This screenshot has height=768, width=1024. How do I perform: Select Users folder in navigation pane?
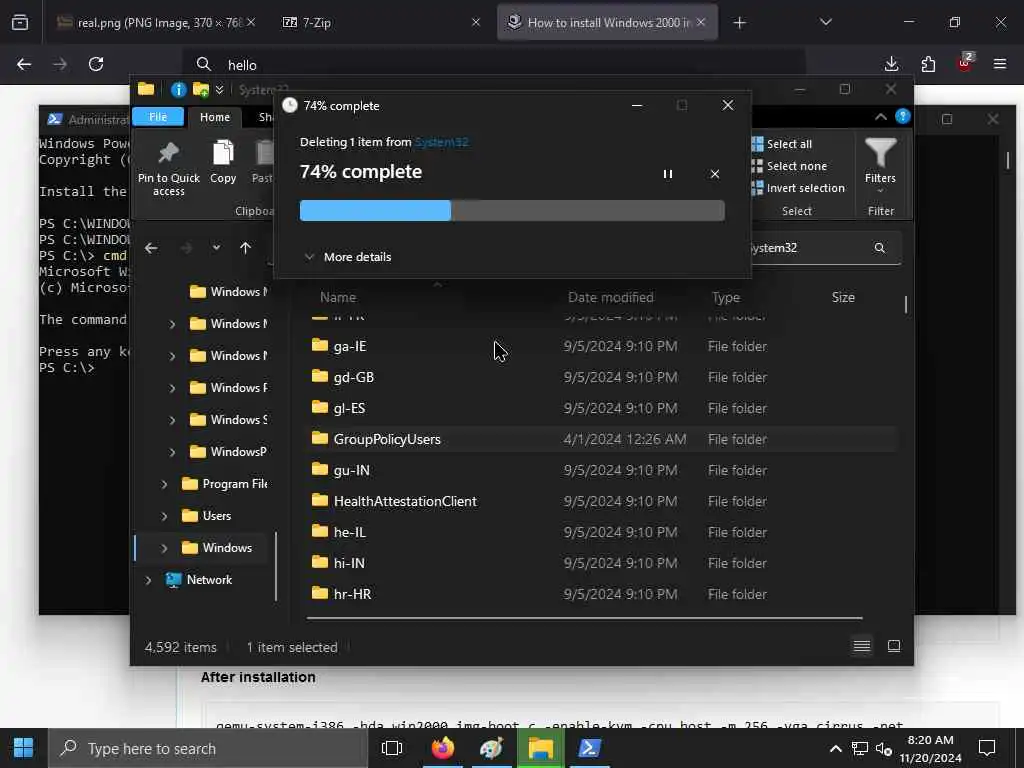(x=216, y=516)
